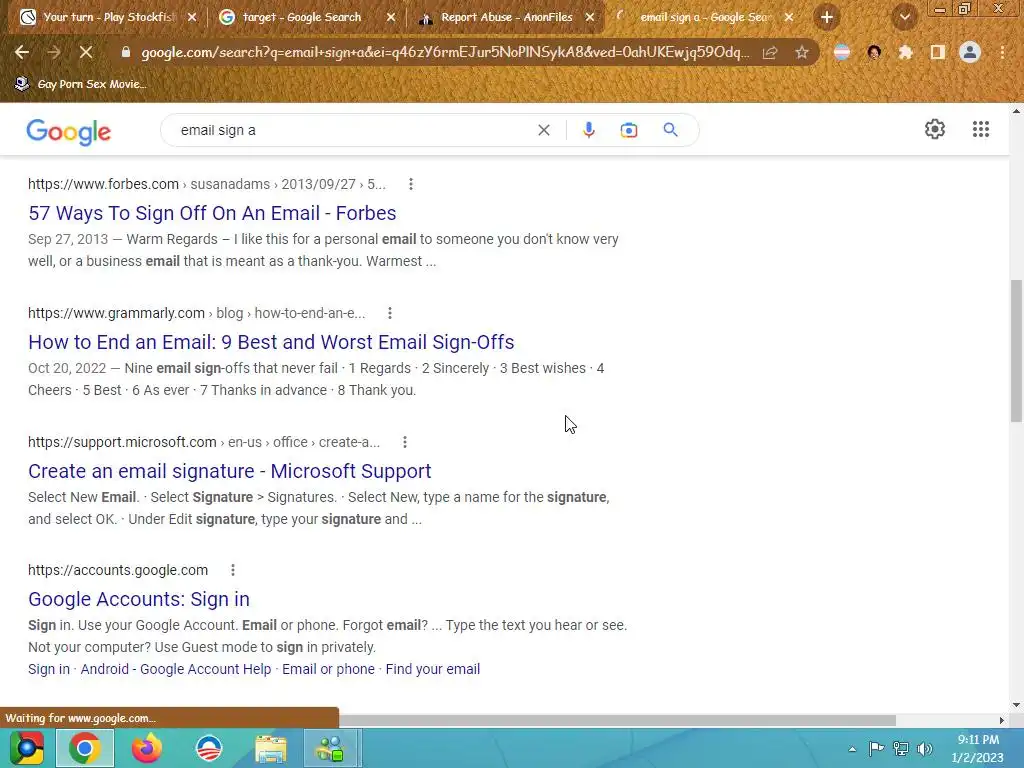Bookmark this page with the star icon

[802, 52]
